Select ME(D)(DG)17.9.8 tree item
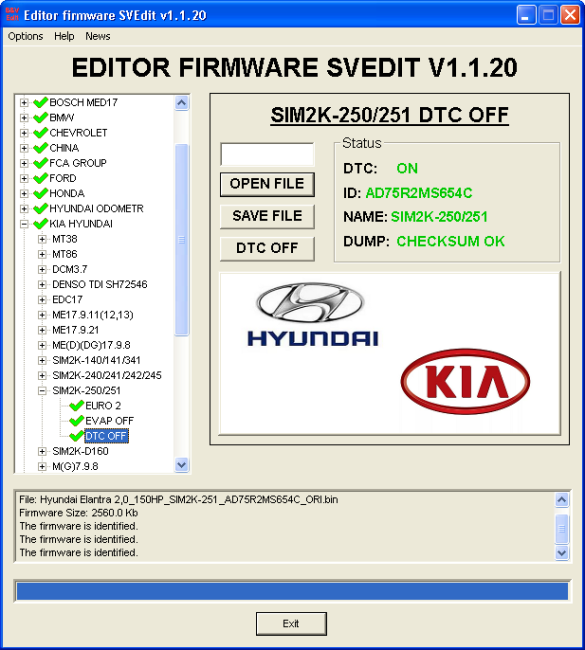 (x=91, y=345)
